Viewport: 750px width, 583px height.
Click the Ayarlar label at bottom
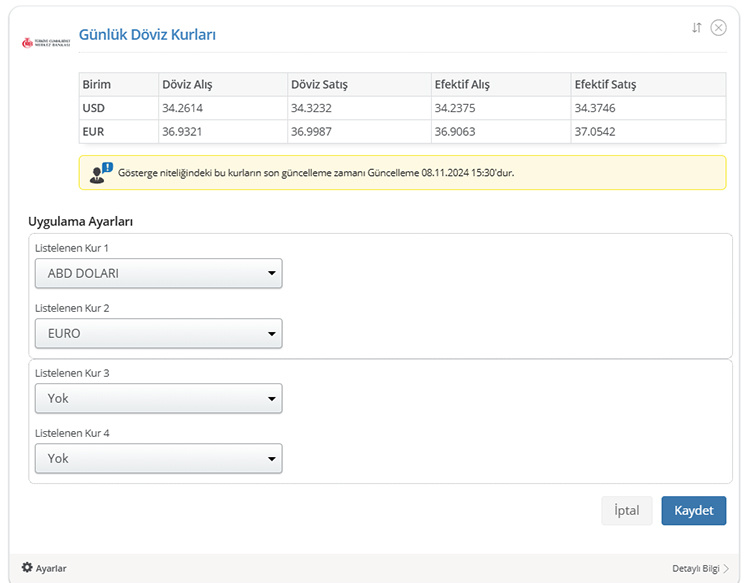point(51,568)
